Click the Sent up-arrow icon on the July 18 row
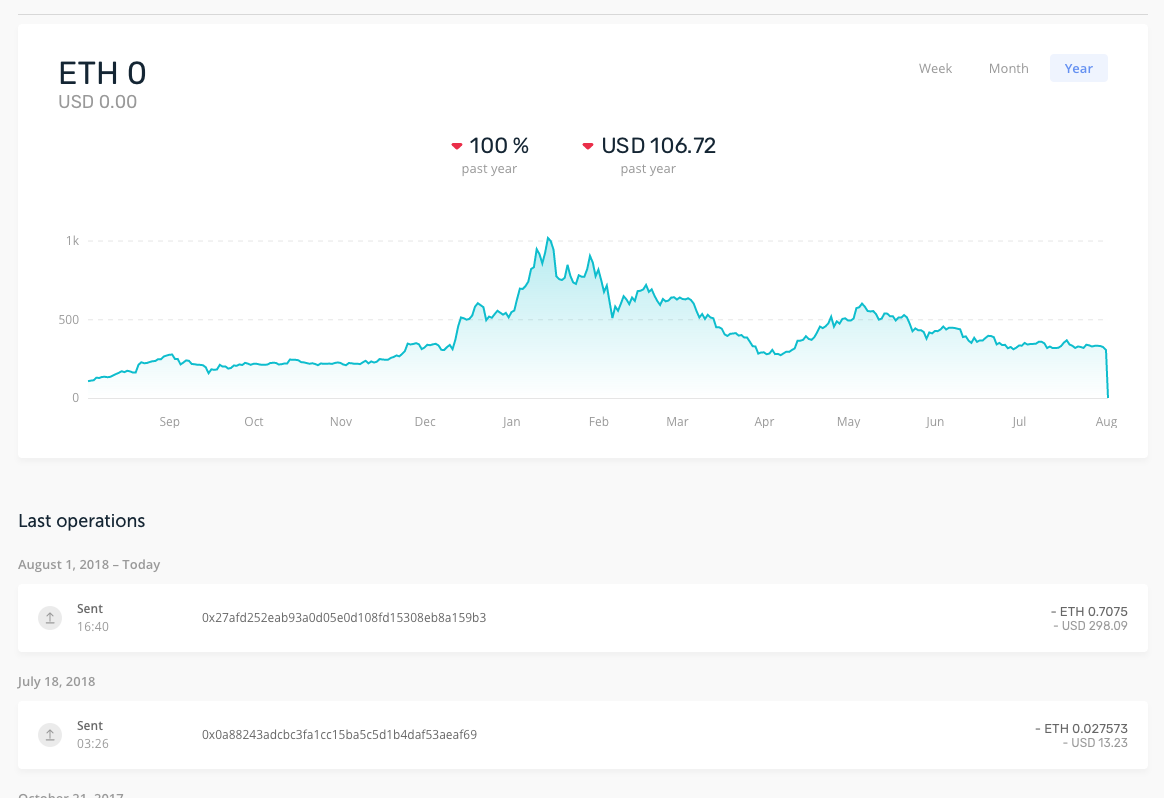Viewport: 1164px width, 798px height. click(50, 734)
